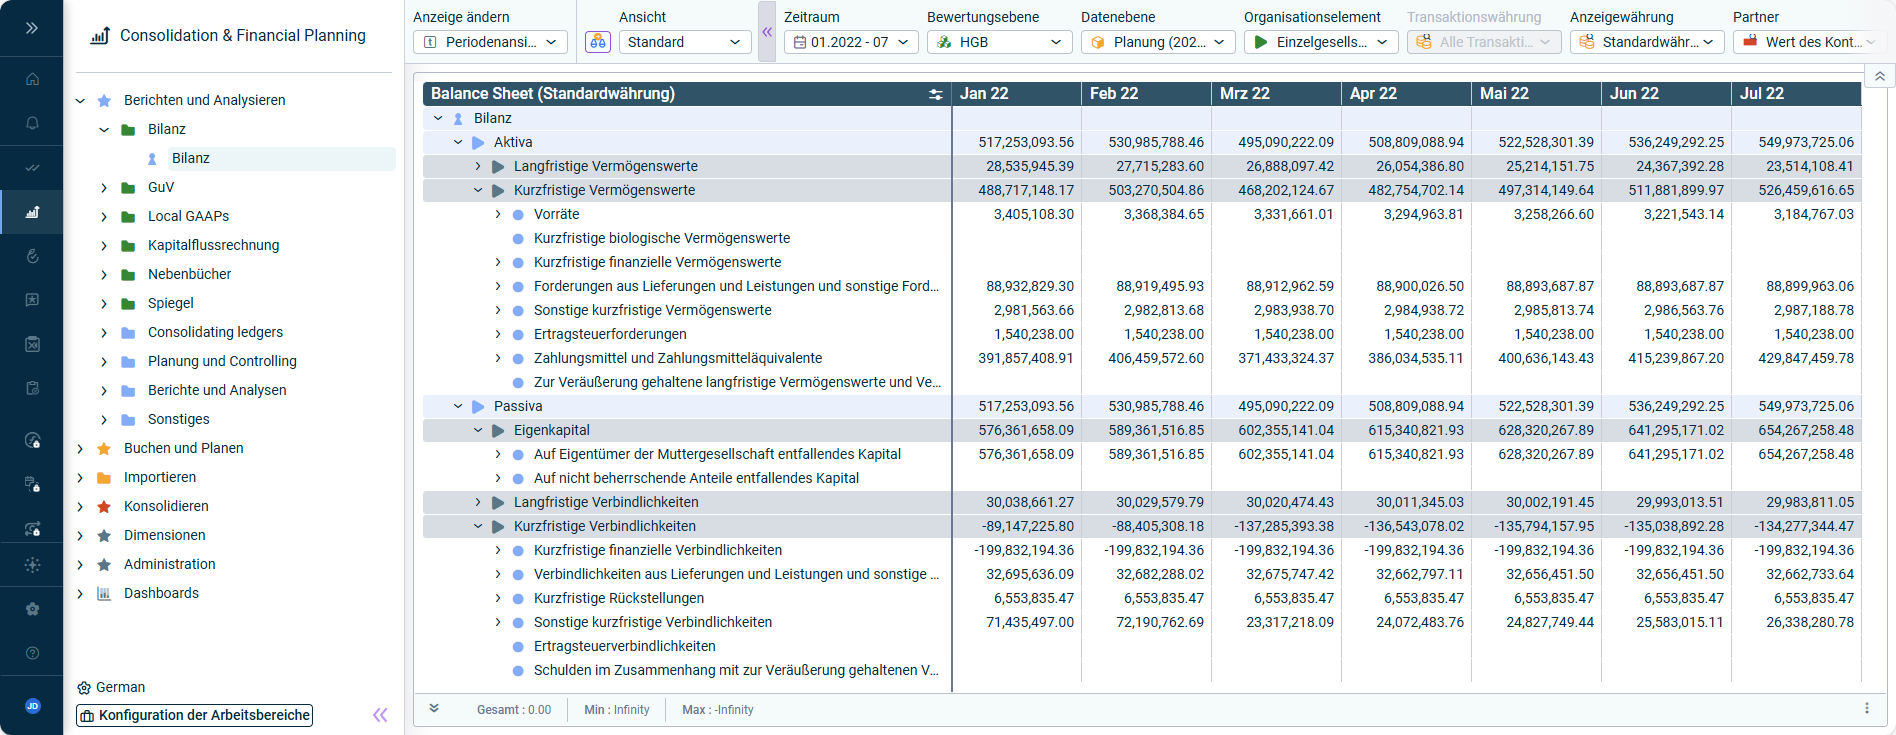Collapse the Eigenkapital row
The height and width of the screenshot is (735, 1896).
pos(478,430)
